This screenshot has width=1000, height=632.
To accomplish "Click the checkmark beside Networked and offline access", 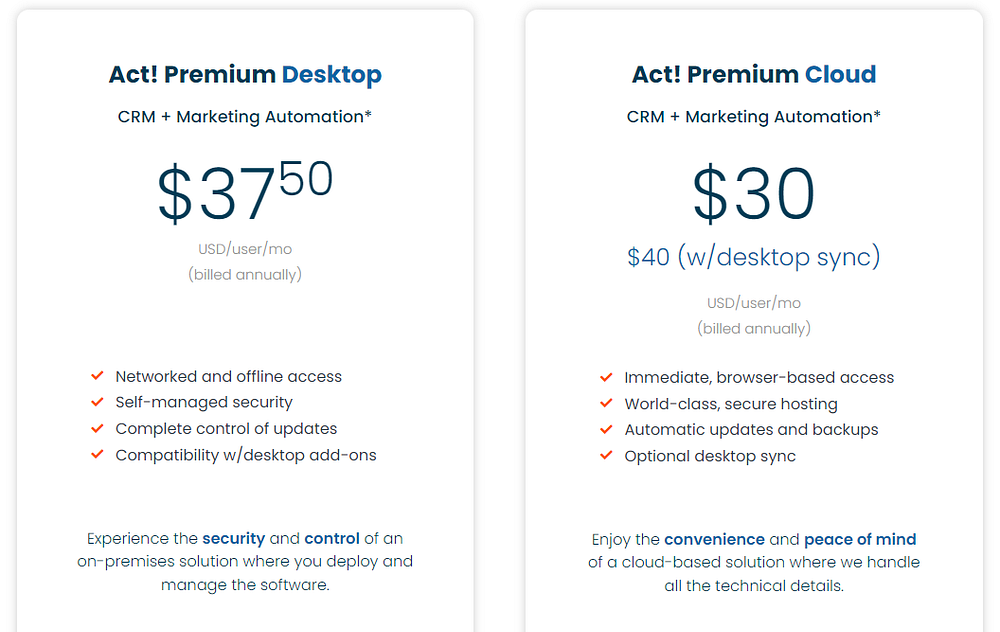I will 97,376.
